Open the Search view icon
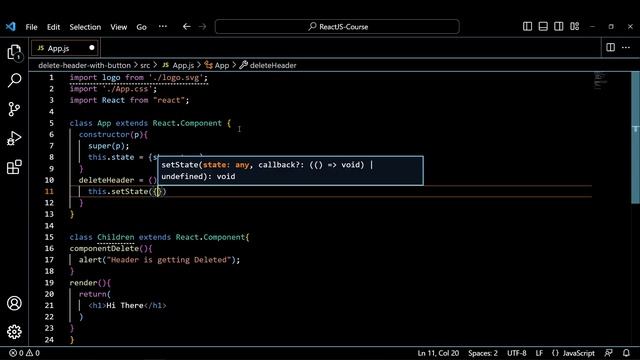The height and width of the screenshot is (360, 640). (14, 80)
